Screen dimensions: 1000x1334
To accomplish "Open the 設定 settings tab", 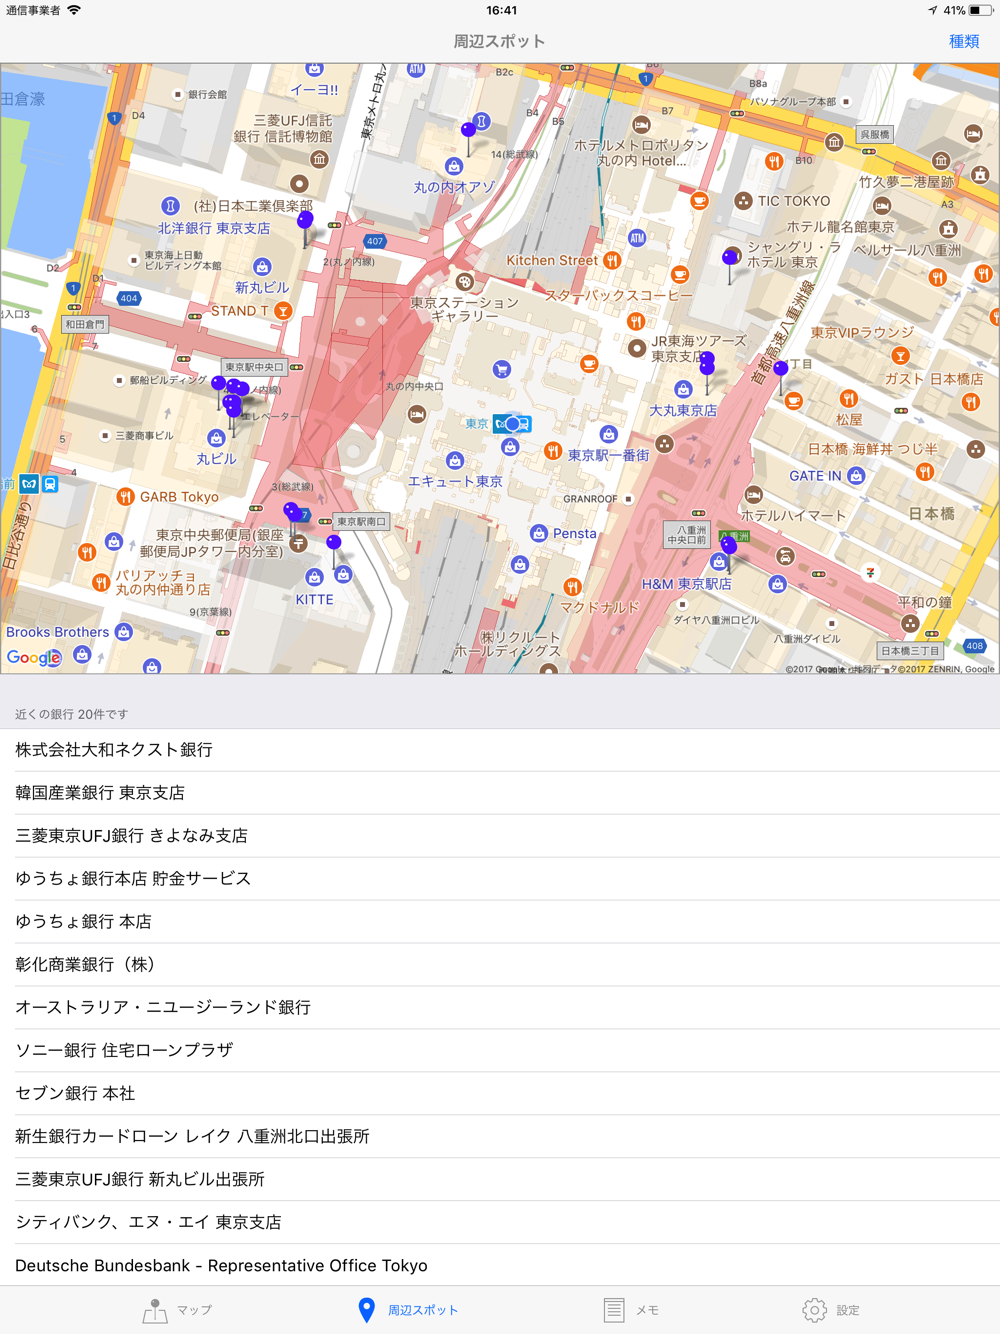I will (831, 1310).
